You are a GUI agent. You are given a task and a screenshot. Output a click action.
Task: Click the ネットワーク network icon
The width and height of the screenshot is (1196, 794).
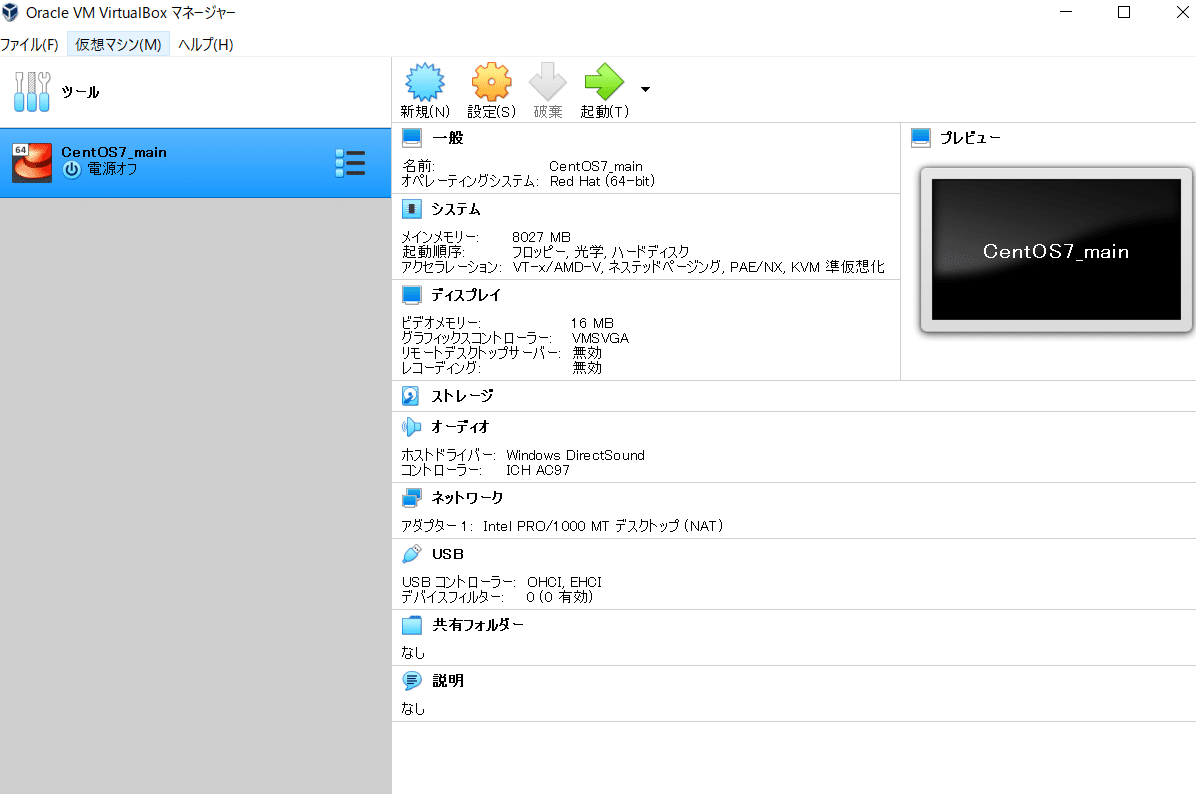pos(412,498)
